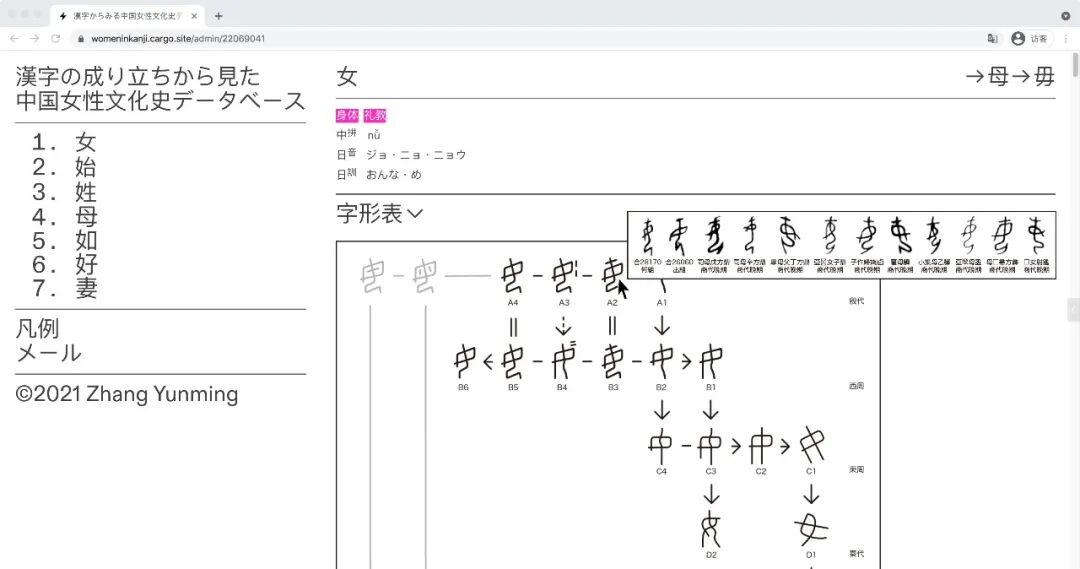The width and height of the screenshot is (1080, 569).
Task: Select glyph B1 in the 西周 row
Action: 711,361
